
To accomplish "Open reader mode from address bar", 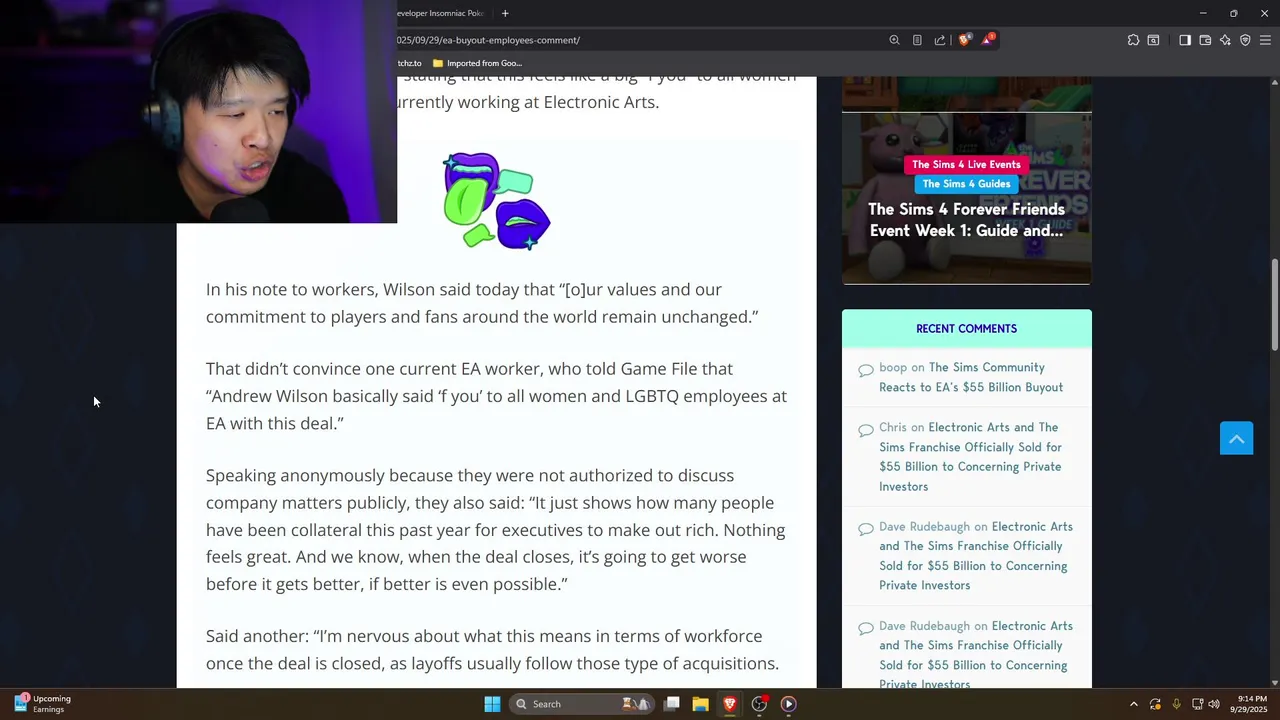I will point(917,40).
